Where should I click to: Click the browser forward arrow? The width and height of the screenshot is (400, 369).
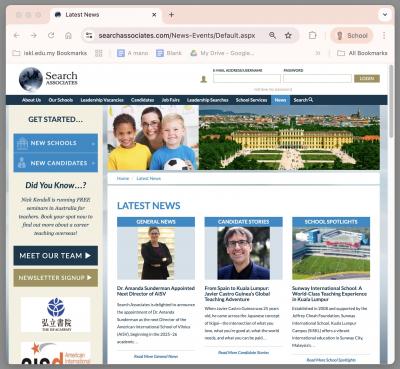point(34,35)
